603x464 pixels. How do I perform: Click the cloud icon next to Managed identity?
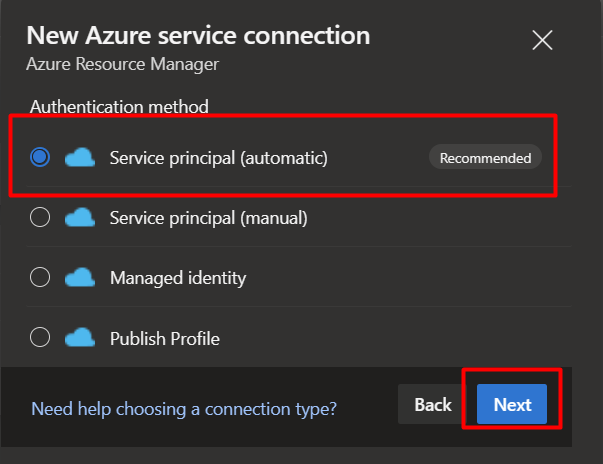click(80, 278)
